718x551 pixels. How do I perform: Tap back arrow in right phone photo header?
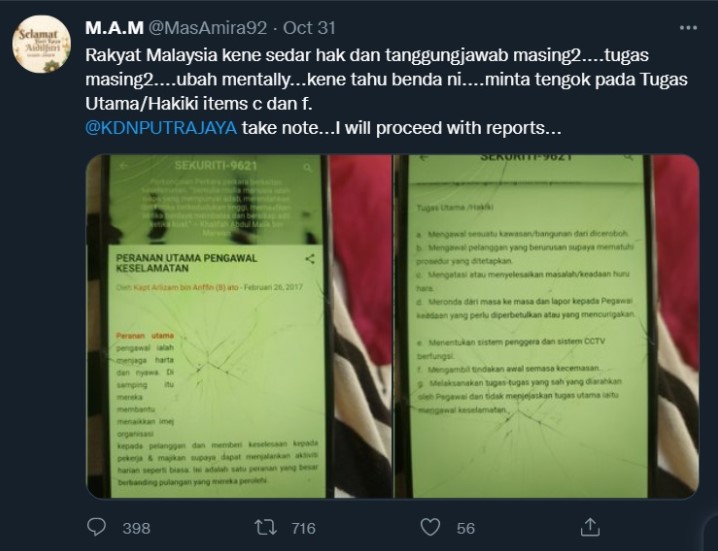[x=424, y=158]
